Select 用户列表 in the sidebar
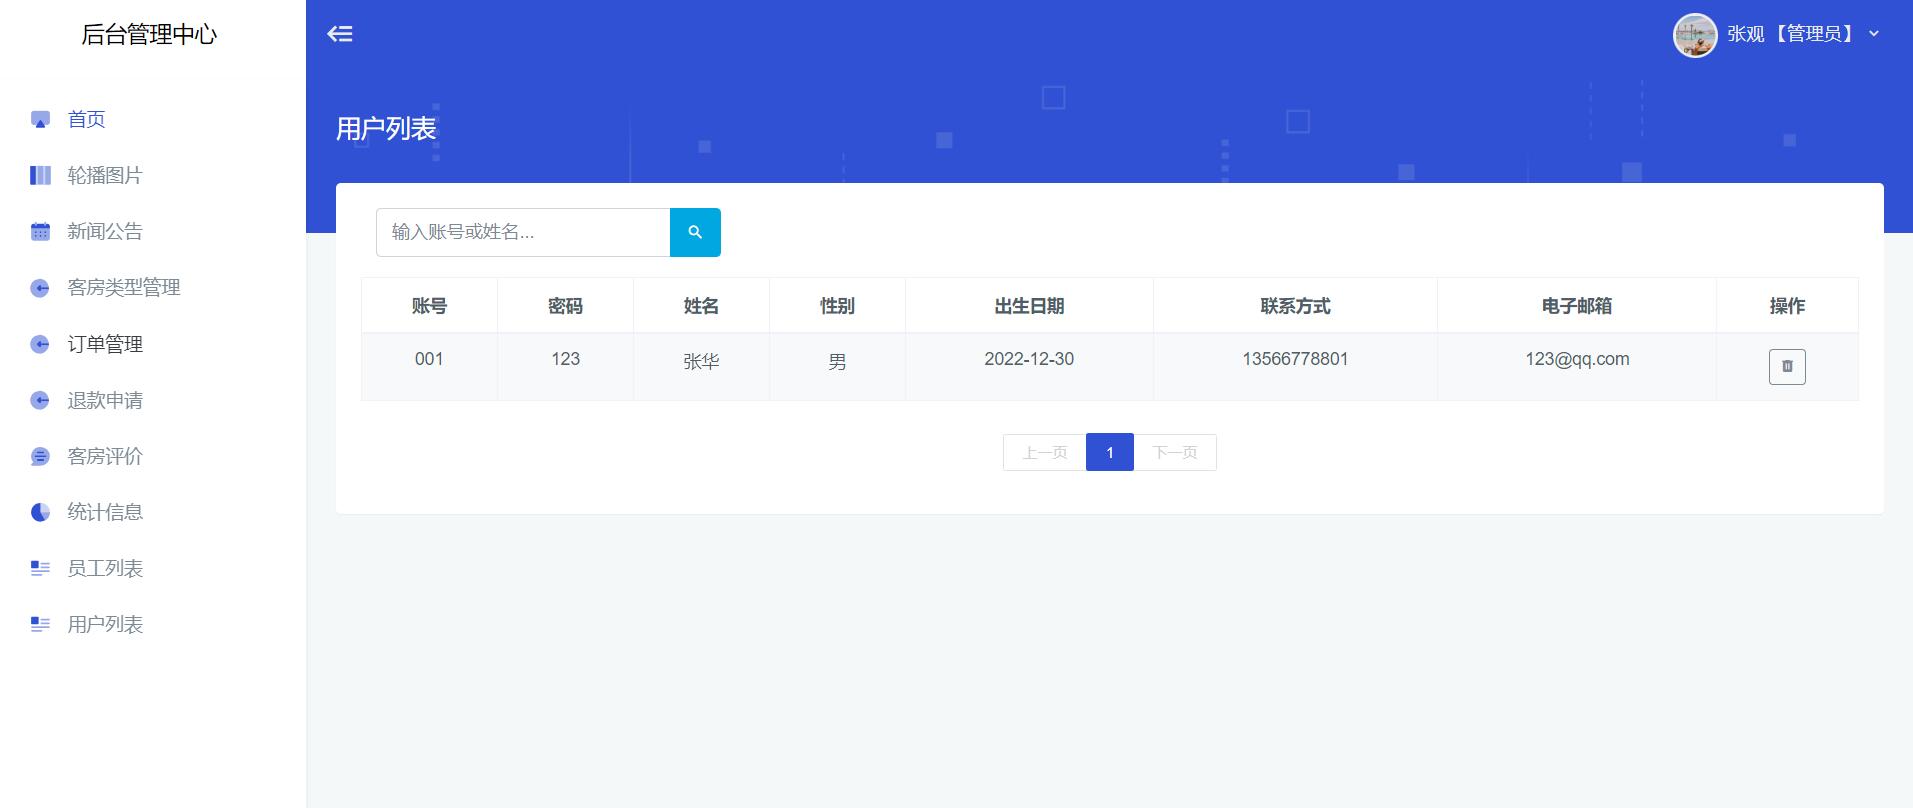 (x=105, y=624)
